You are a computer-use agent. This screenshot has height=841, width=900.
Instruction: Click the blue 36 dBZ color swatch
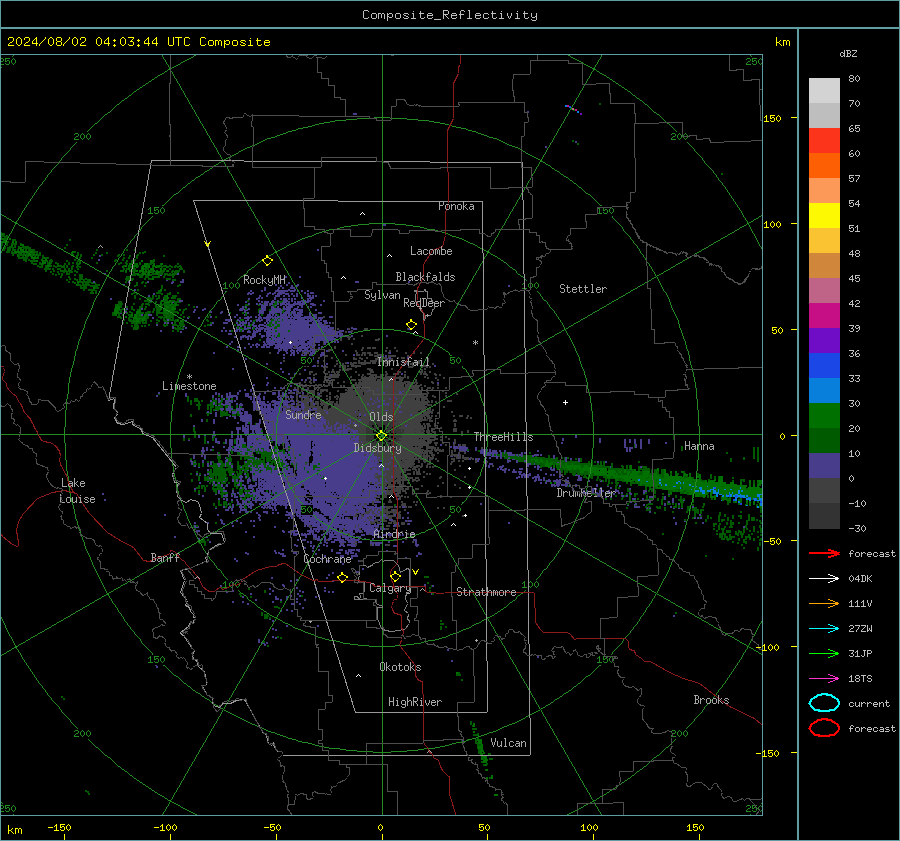824,365
